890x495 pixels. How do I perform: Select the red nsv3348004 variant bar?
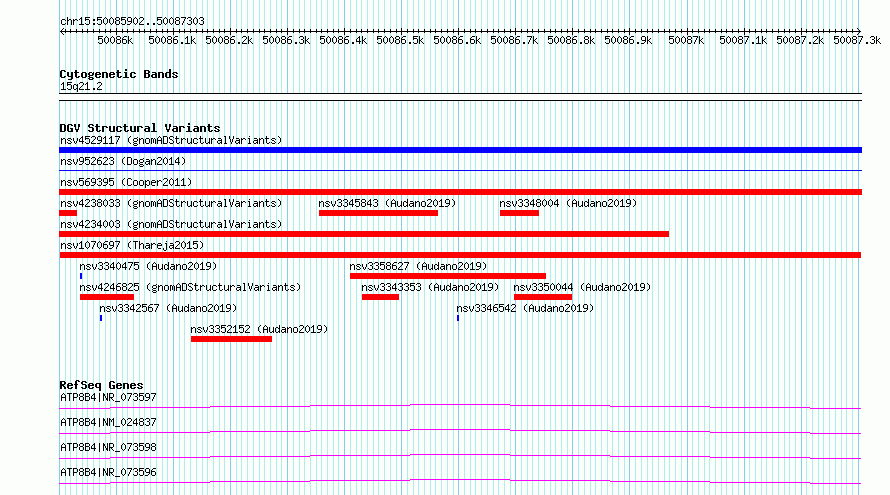[x=519, y=213]
